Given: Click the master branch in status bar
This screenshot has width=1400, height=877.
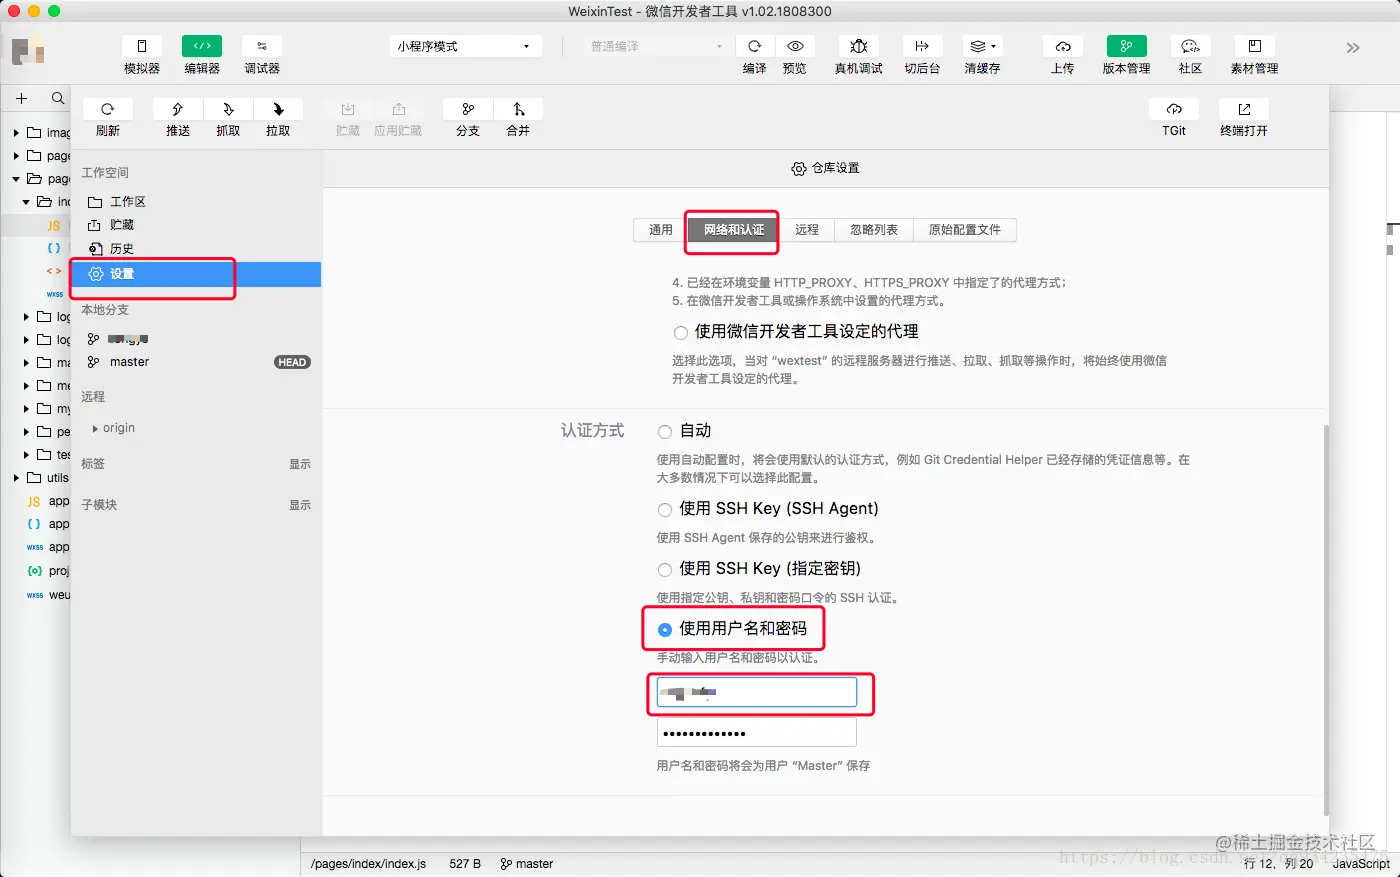Looking at the screenshot, I should coord(527,864).
